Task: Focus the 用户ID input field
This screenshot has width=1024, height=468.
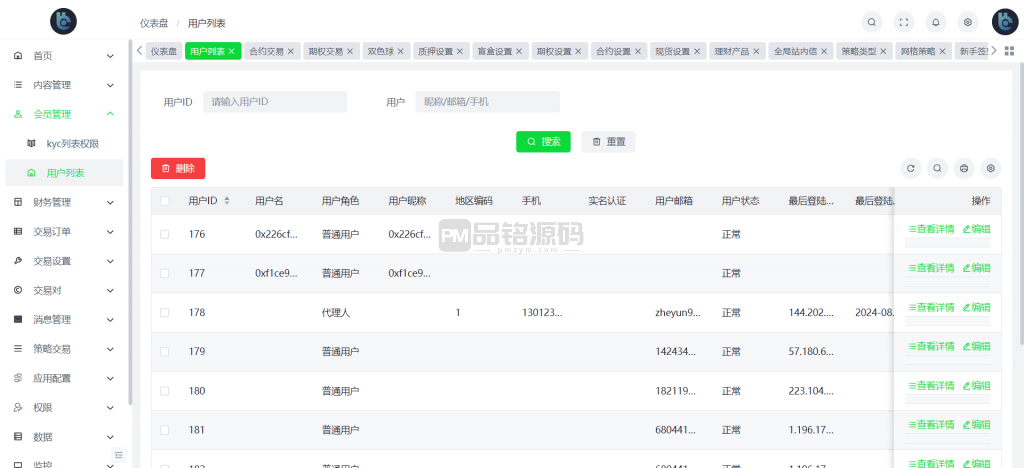Action: pyautogui.click(x=275, y=102)
